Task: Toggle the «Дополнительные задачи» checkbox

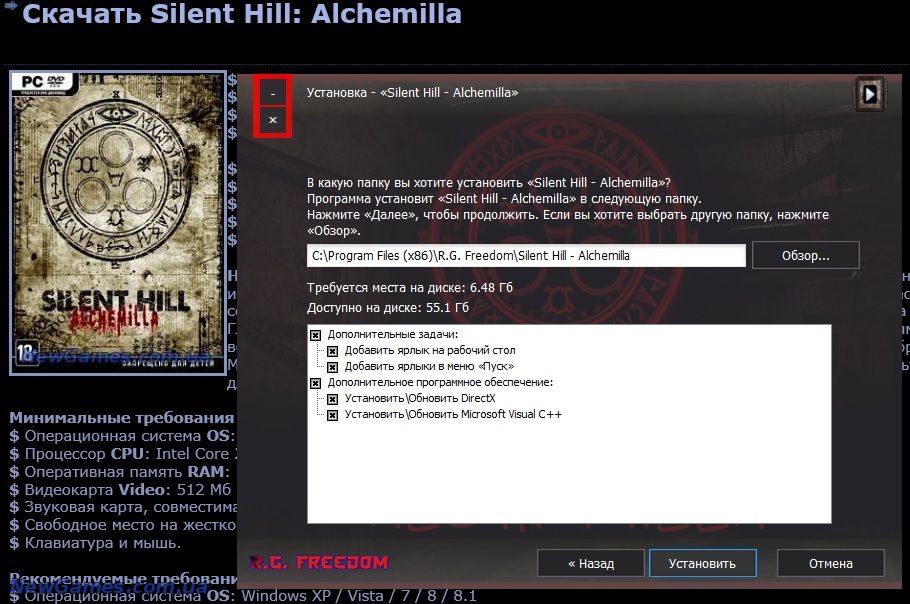Action: point(315,335)
